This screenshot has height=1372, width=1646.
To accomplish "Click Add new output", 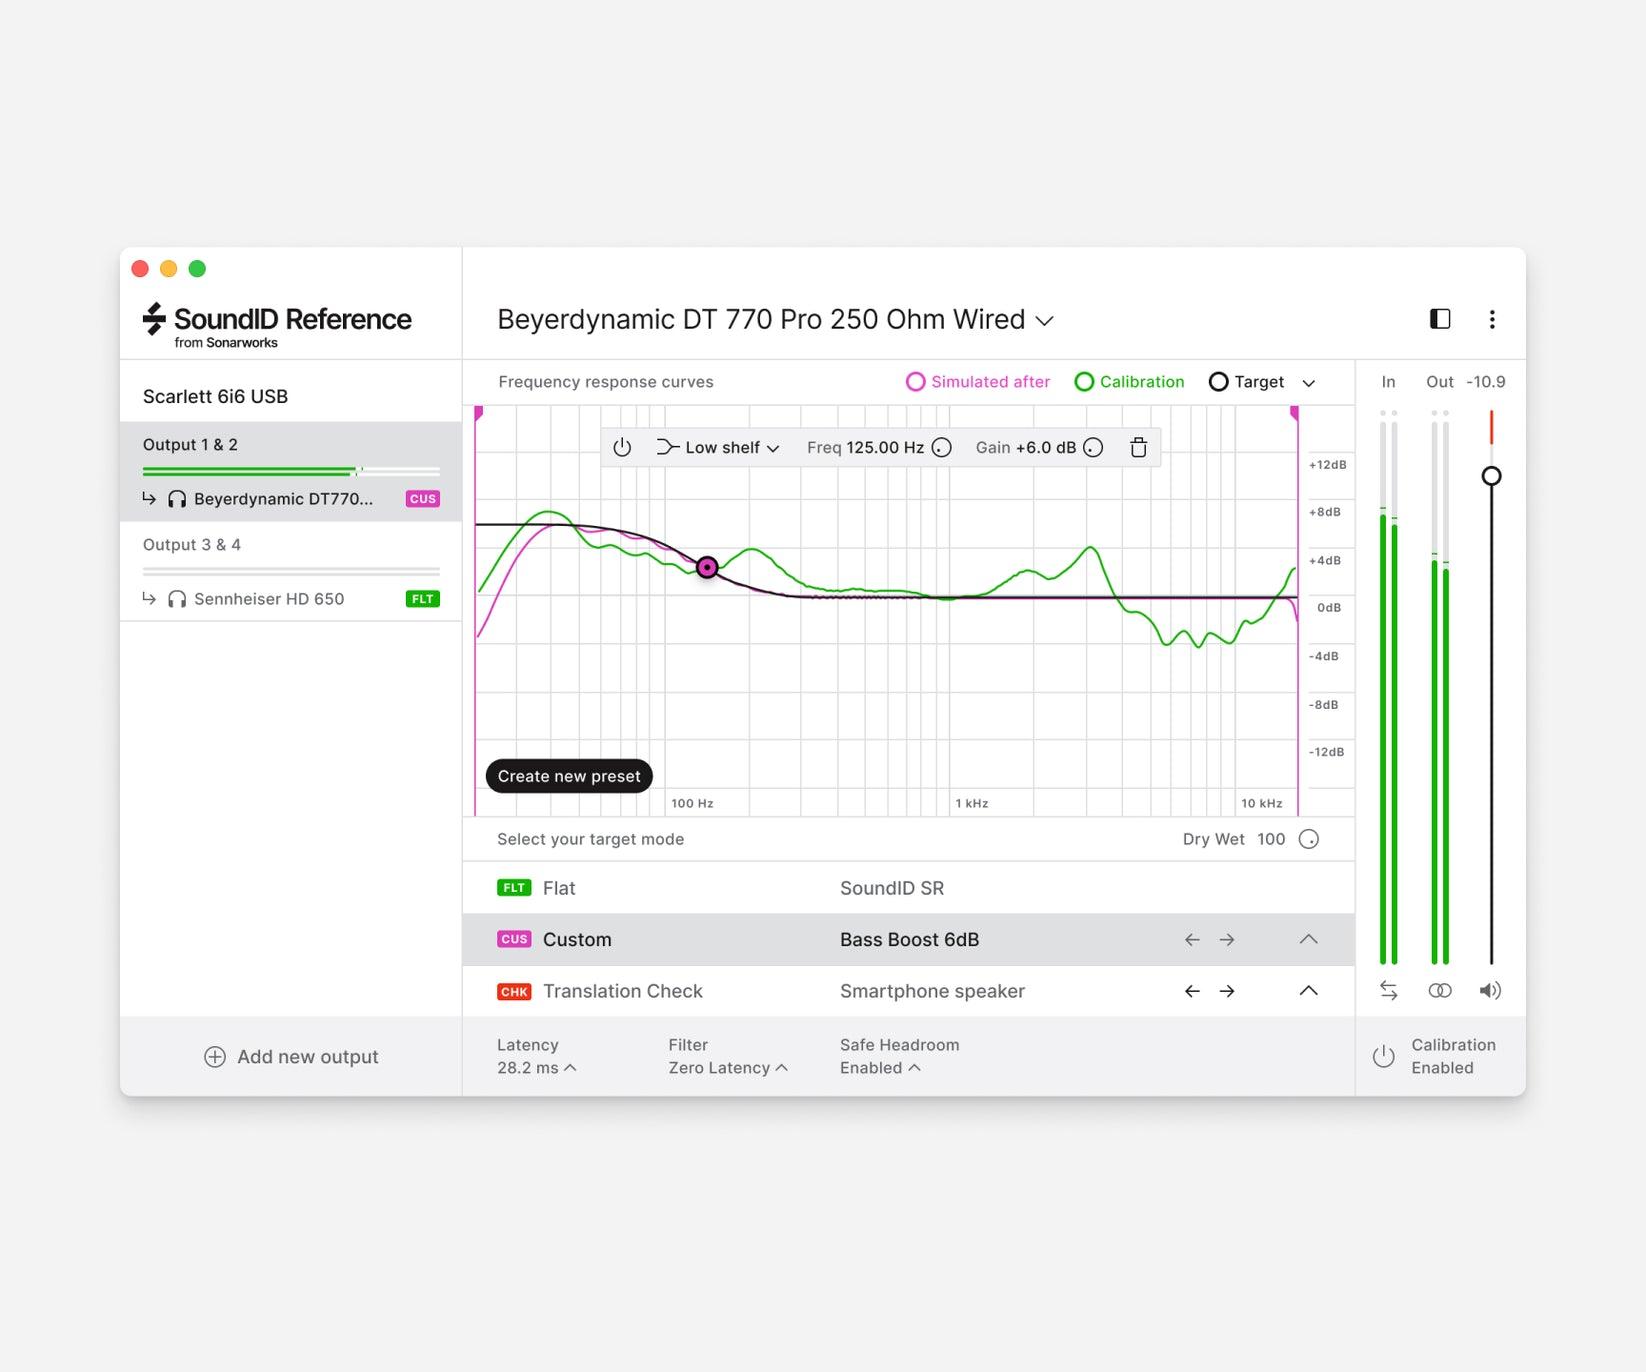I will click(x=291, y=1057).
